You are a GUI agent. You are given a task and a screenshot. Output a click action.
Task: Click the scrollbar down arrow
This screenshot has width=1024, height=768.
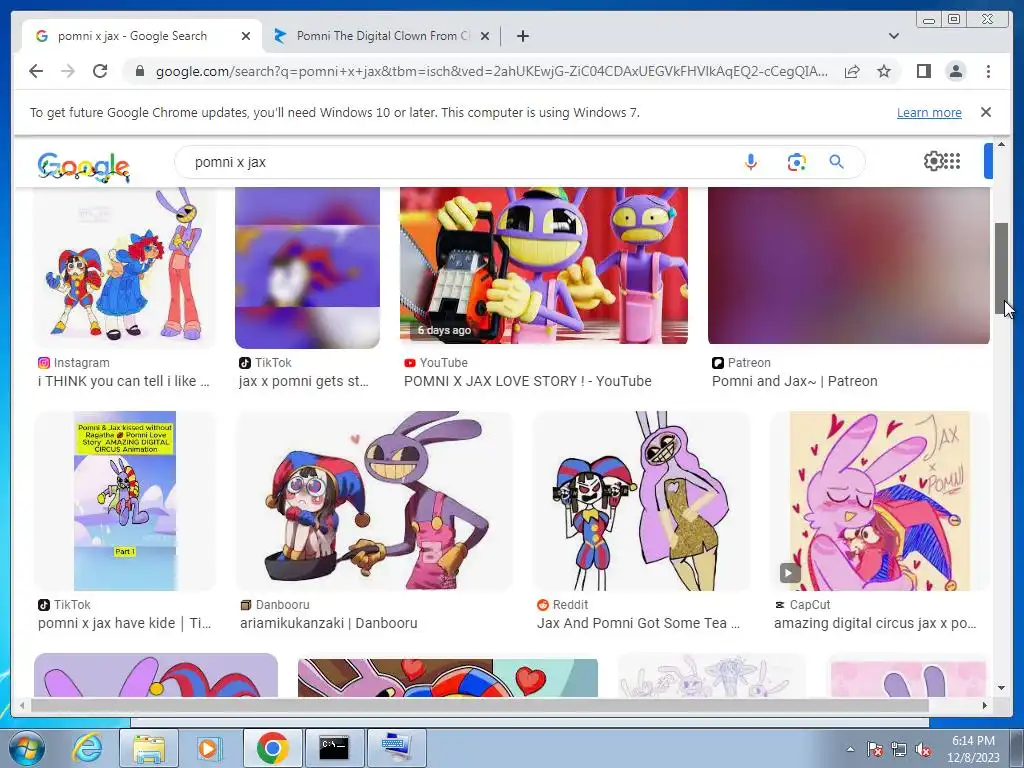tap(1001, 687)
